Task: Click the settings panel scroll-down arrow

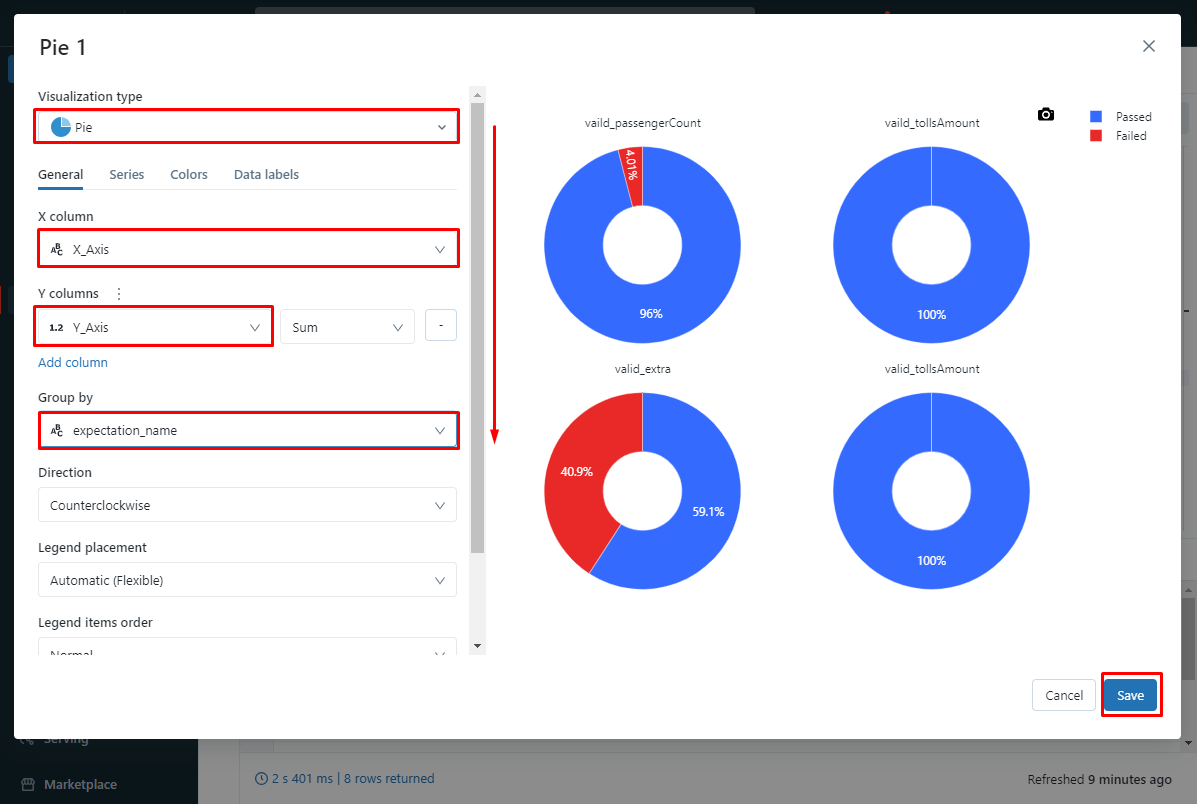Action: click(x=478, y=646)
